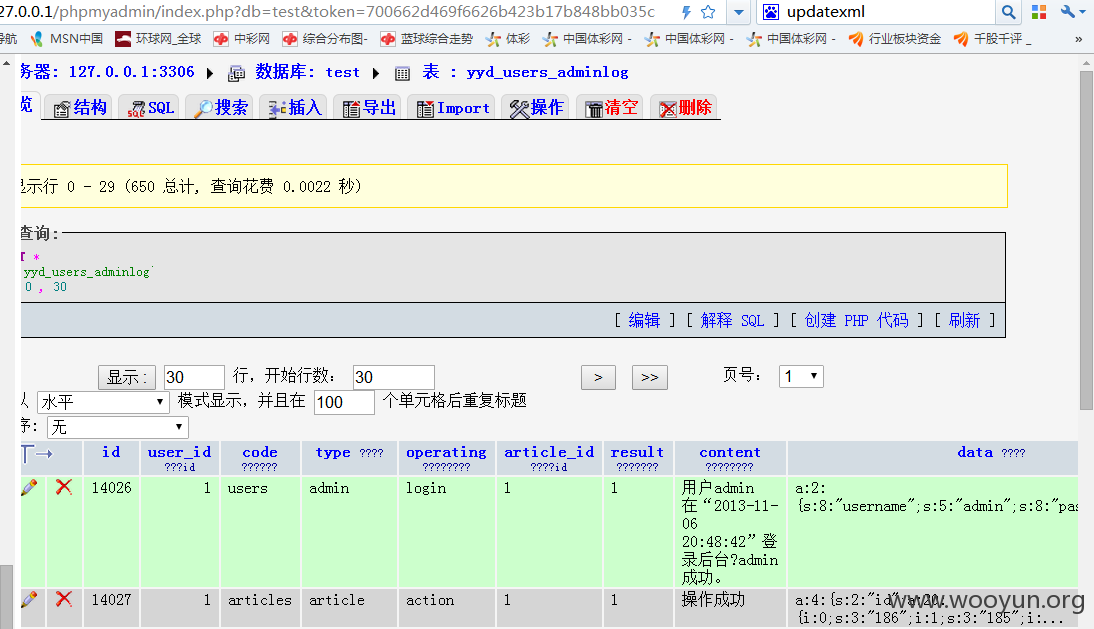Click the full texts toggle arrow icon
Viewport: 1094px width, 629px height.
[37, 454]
